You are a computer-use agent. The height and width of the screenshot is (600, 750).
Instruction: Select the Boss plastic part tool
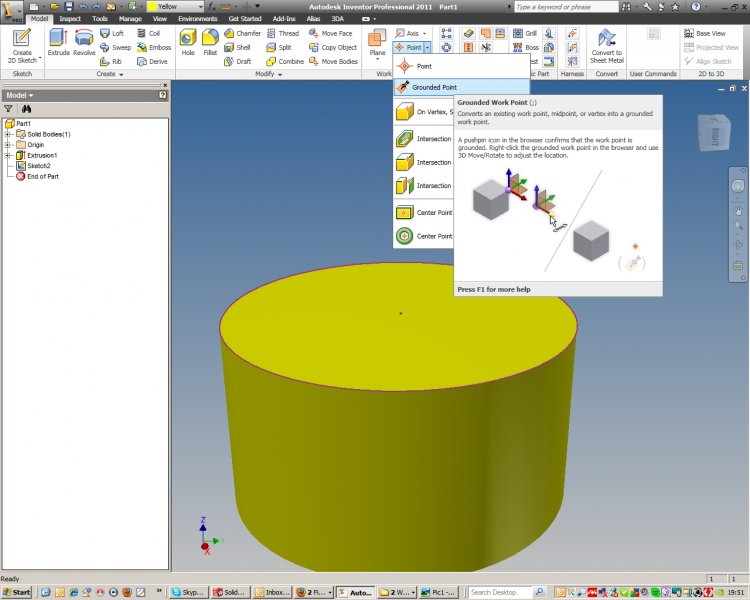[526, 47]
